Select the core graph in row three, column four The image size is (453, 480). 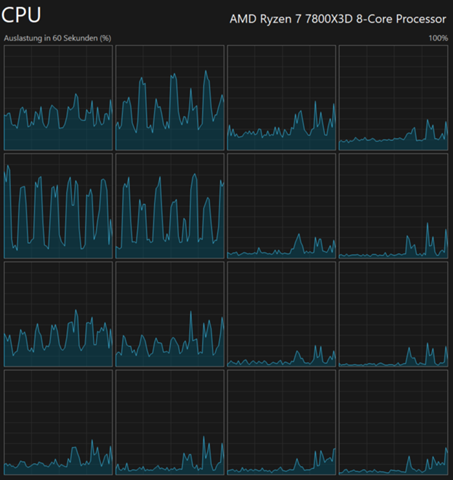pos(393,314)
